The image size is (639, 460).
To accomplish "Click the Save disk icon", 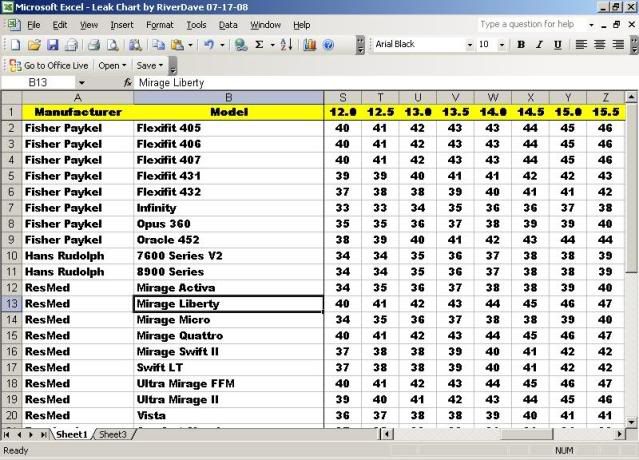I will point(53,45).
